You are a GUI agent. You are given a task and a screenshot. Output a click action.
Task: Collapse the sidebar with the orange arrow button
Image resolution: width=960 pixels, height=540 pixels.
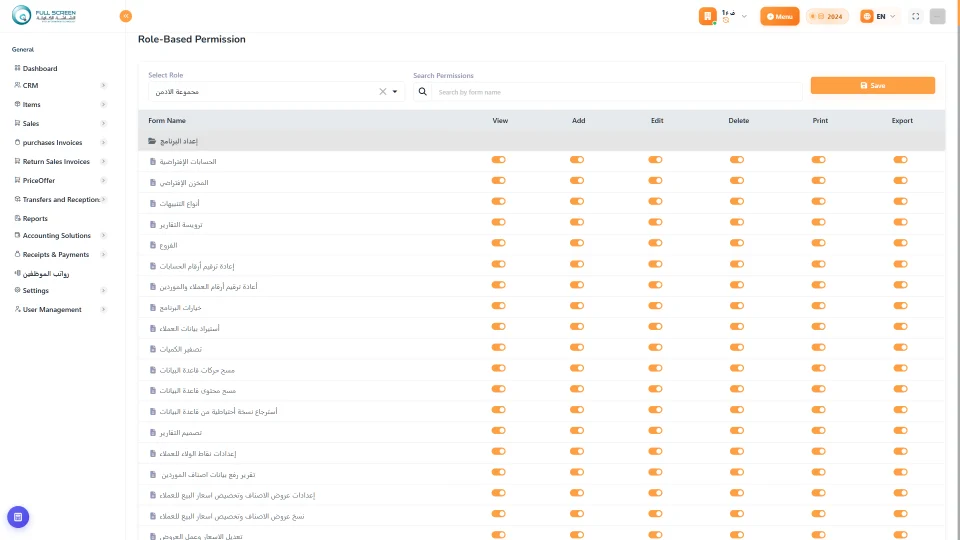(x=126, y=16)
